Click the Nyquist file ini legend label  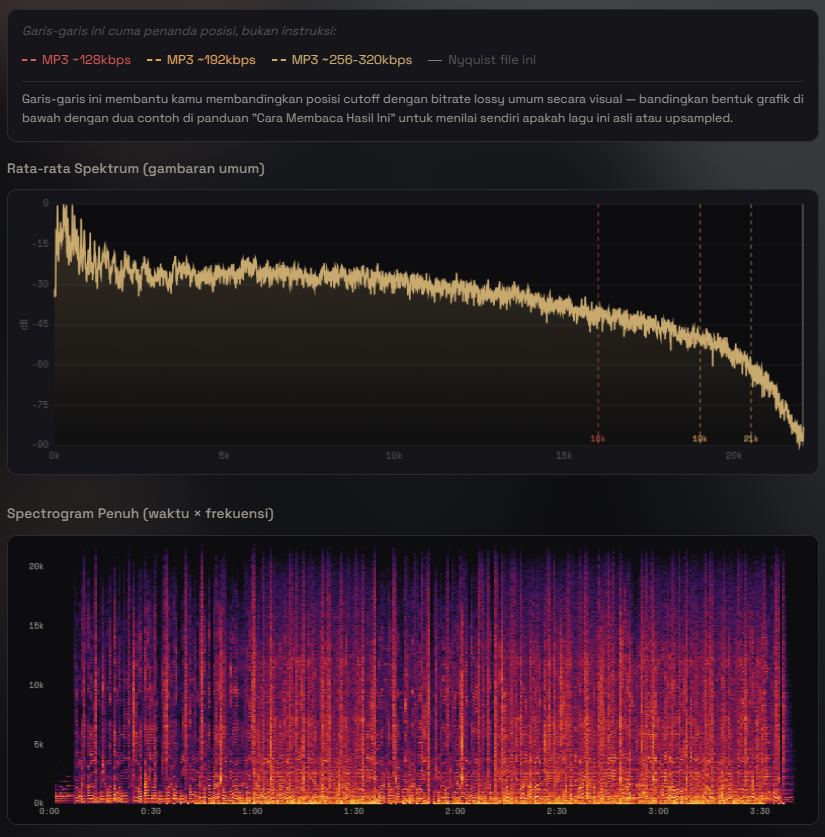pyautogui.click(x=492, y=60)
